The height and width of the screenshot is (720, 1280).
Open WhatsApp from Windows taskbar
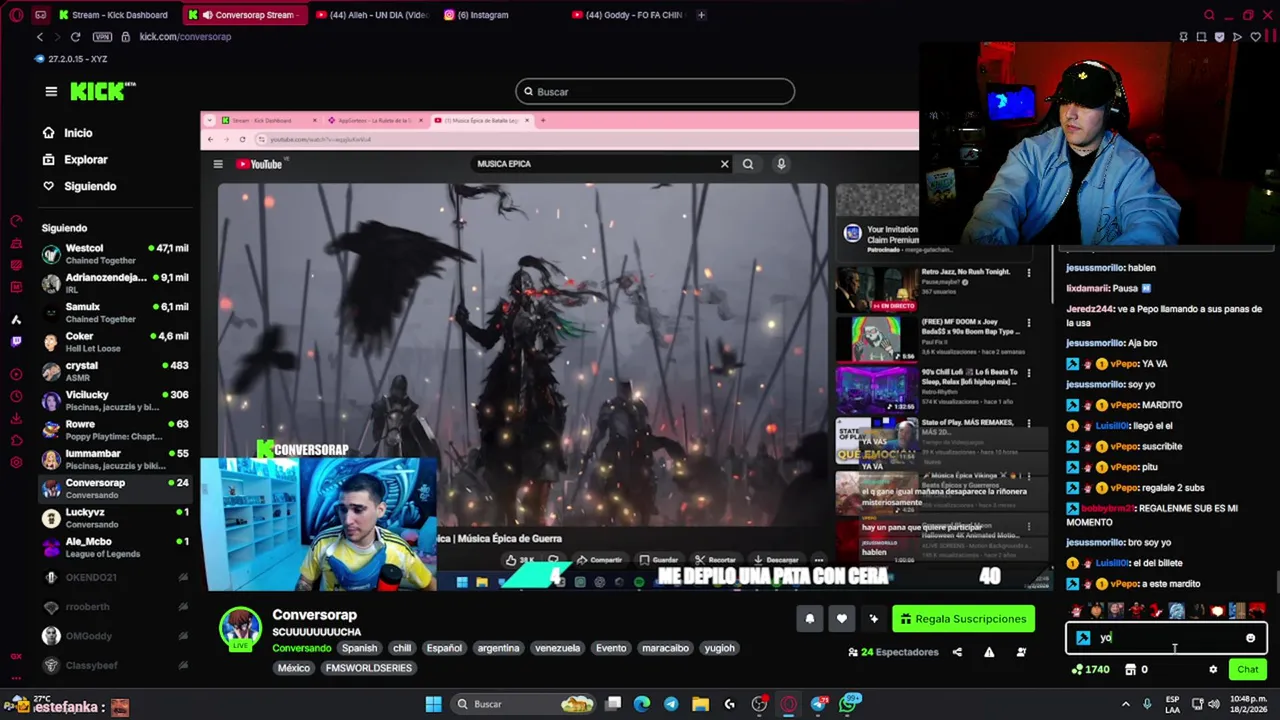point(849,704)
